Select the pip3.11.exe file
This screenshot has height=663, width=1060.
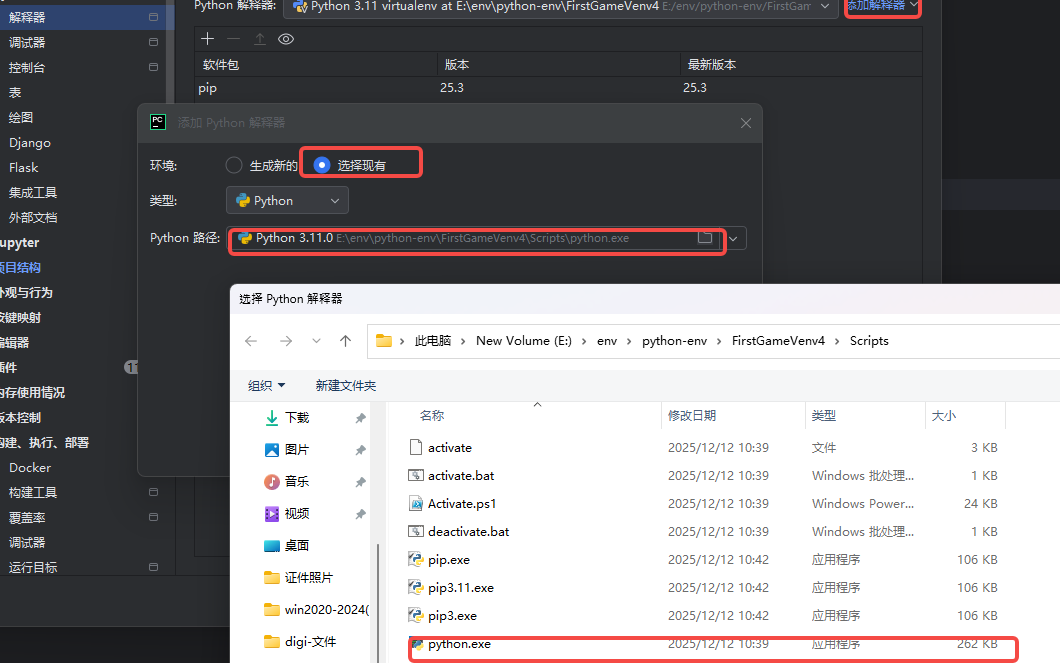pyautogui.click(x=460, y=588)
